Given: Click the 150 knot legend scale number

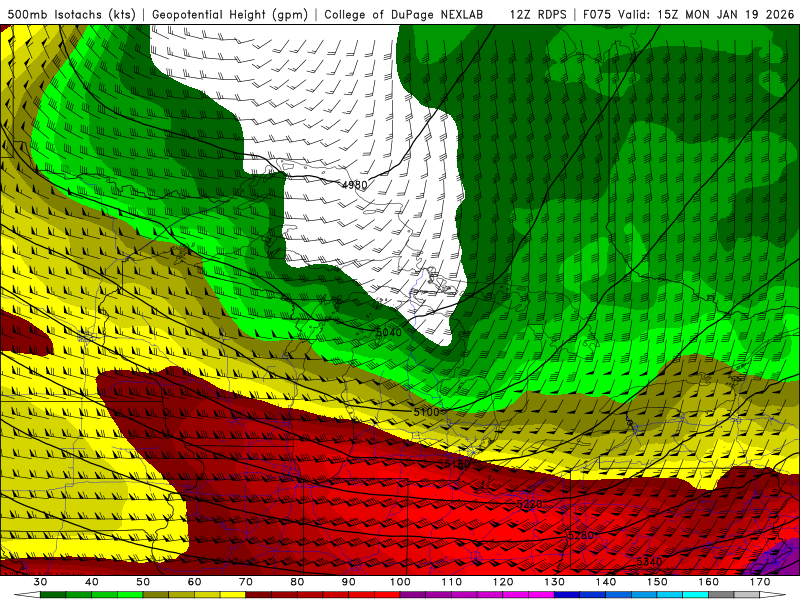Looking at the screenshot, I should pos(658,582).
